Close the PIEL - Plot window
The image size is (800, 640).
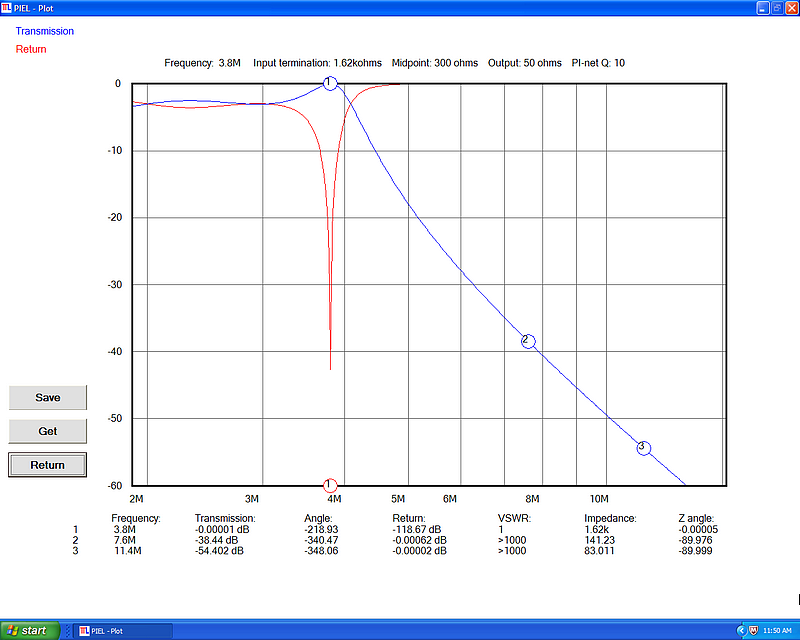pyautogui.click(x=792, y=8)
